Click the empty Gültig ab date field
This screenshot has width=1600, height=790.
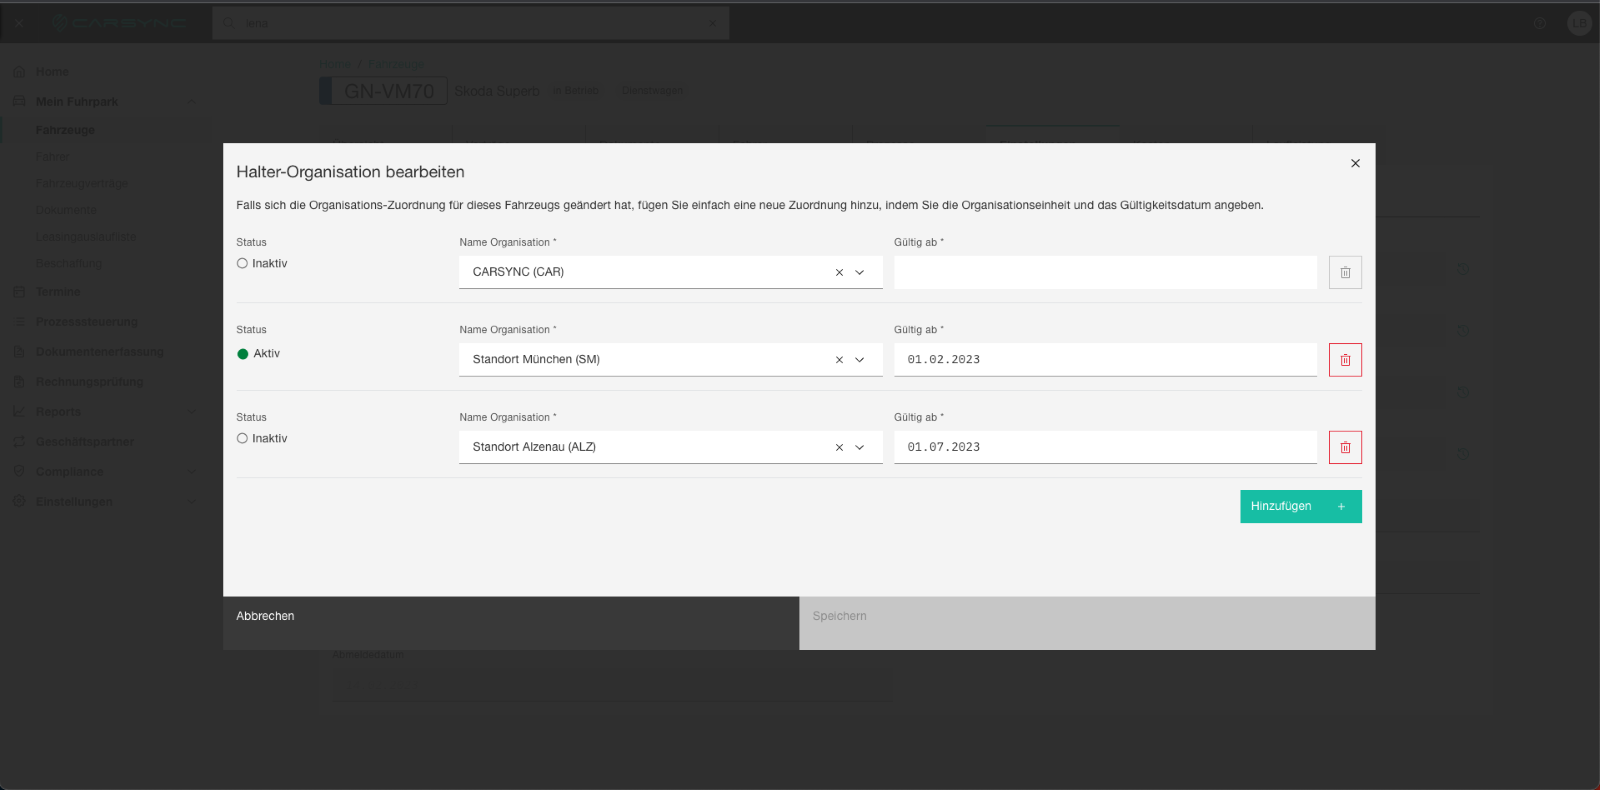(x=1105, y=272)
